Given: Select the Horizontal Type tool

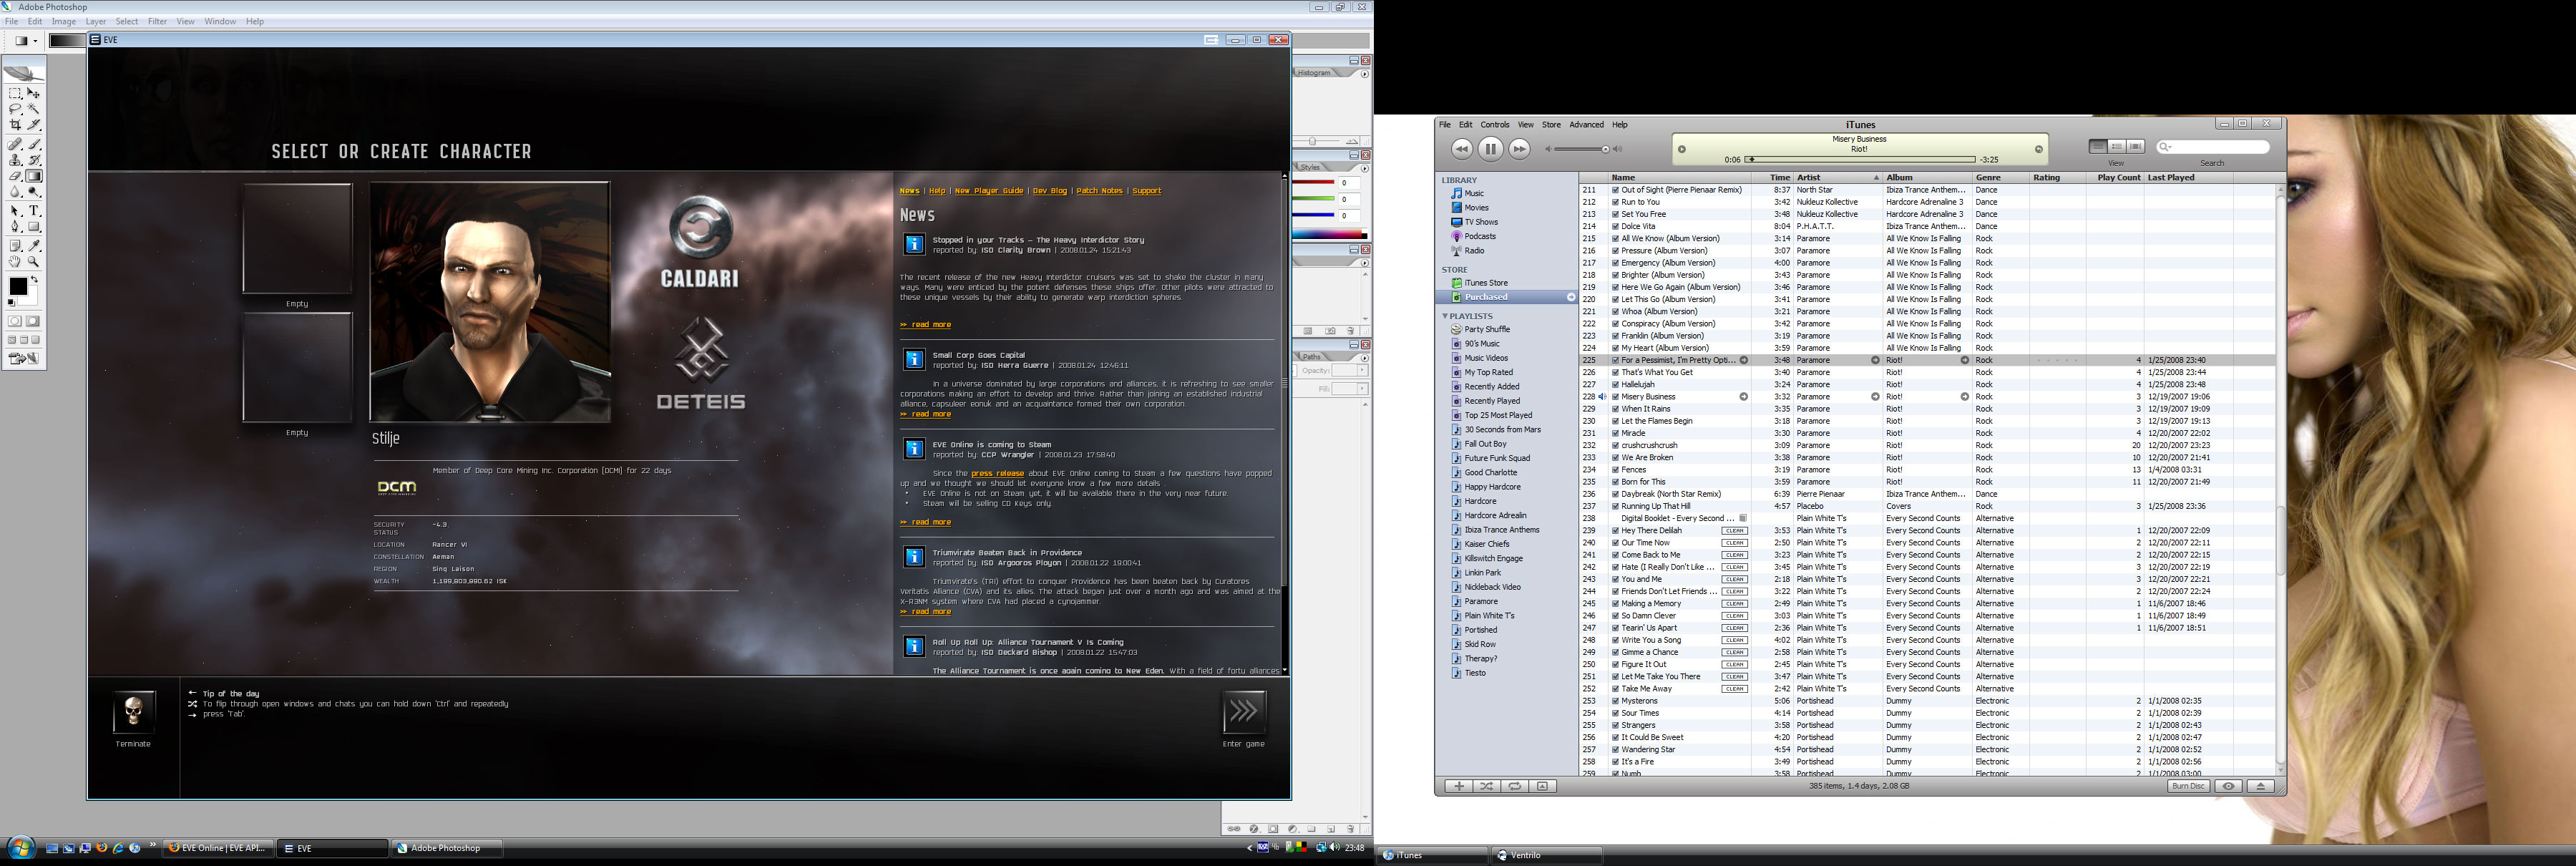Looking at the screenshot, I should pyautogui.click(x=34, y=211).
